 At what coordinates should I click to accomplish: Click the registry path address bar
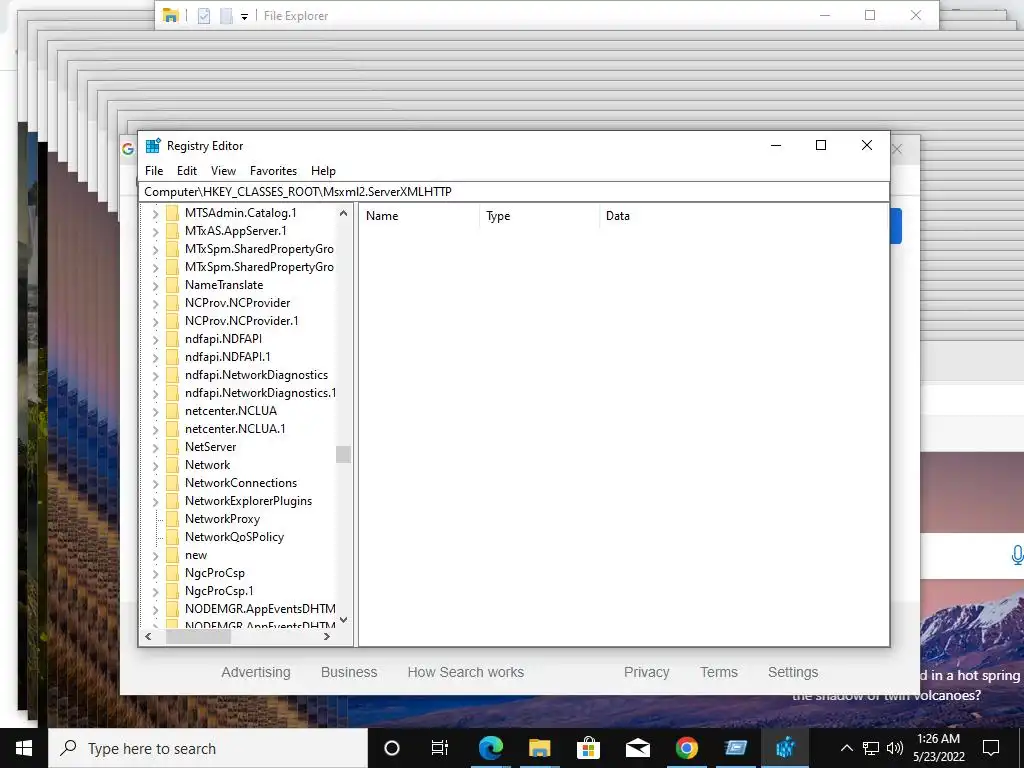[x=514, y=191]
